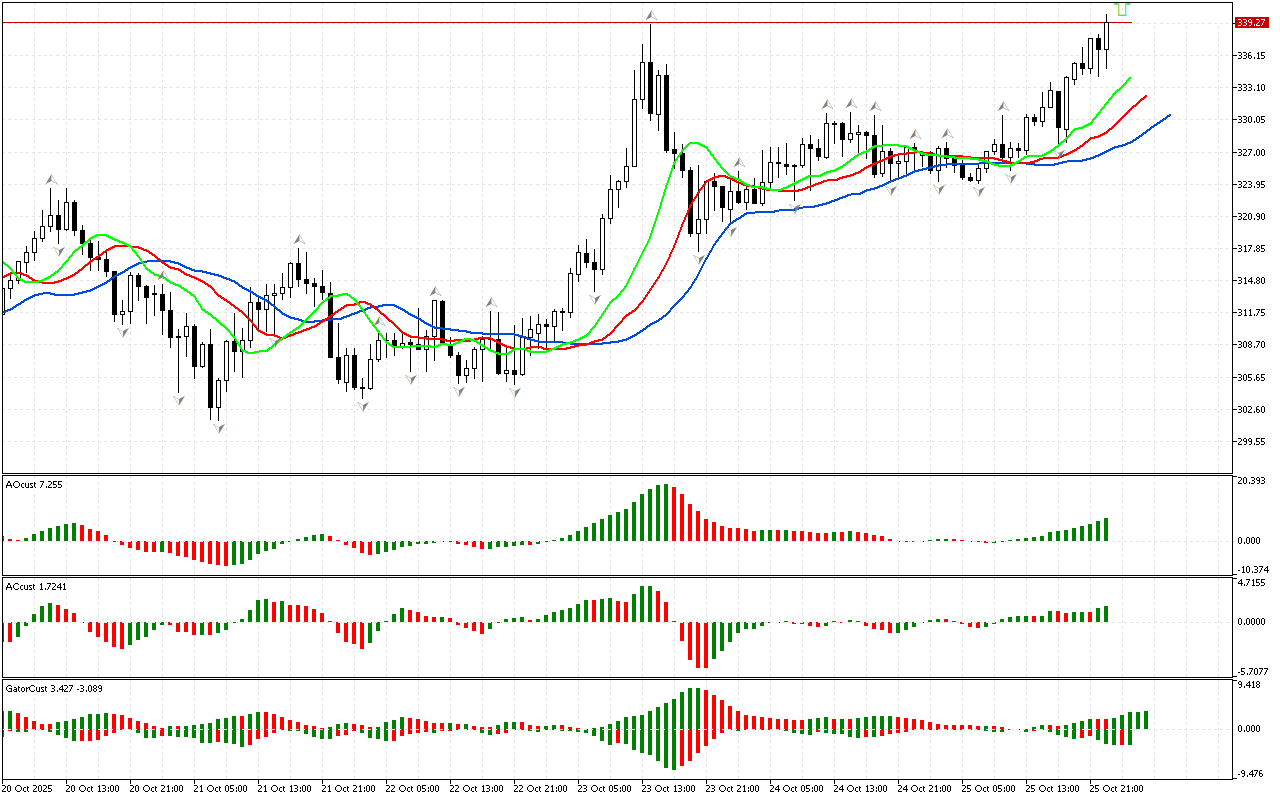The height and width of the screenshot is (800, 1280).
Task: Click the 20 Oct 2025 date label
Action: click(x=29, y=789)
